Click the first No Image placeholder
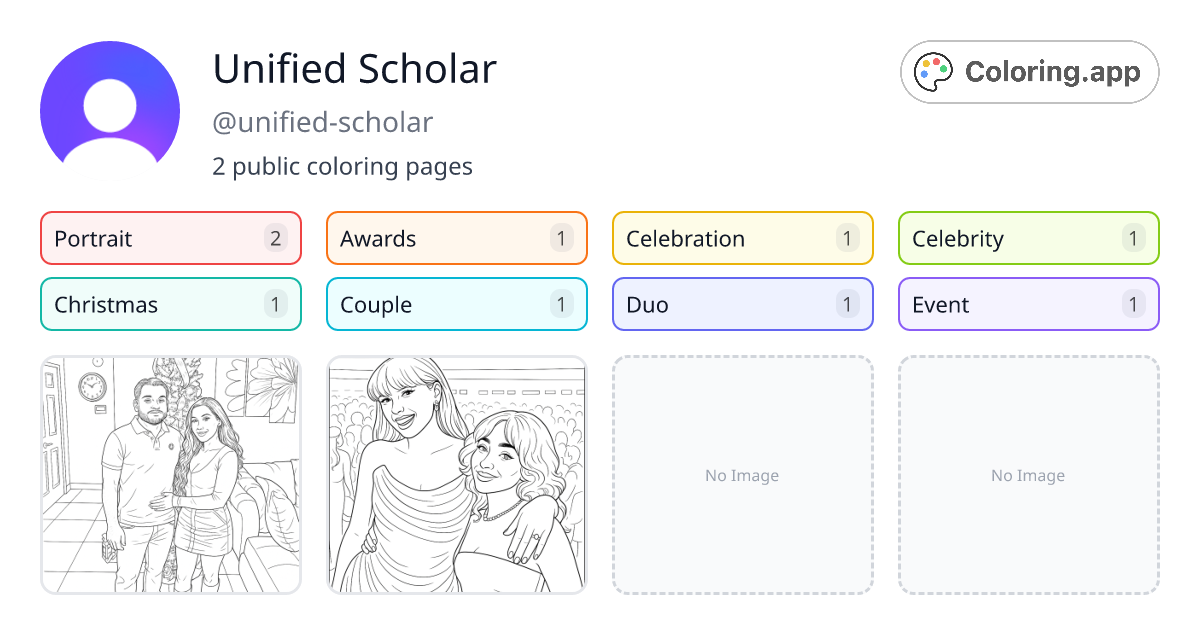 pyautogui.click(x=742, y=474)
